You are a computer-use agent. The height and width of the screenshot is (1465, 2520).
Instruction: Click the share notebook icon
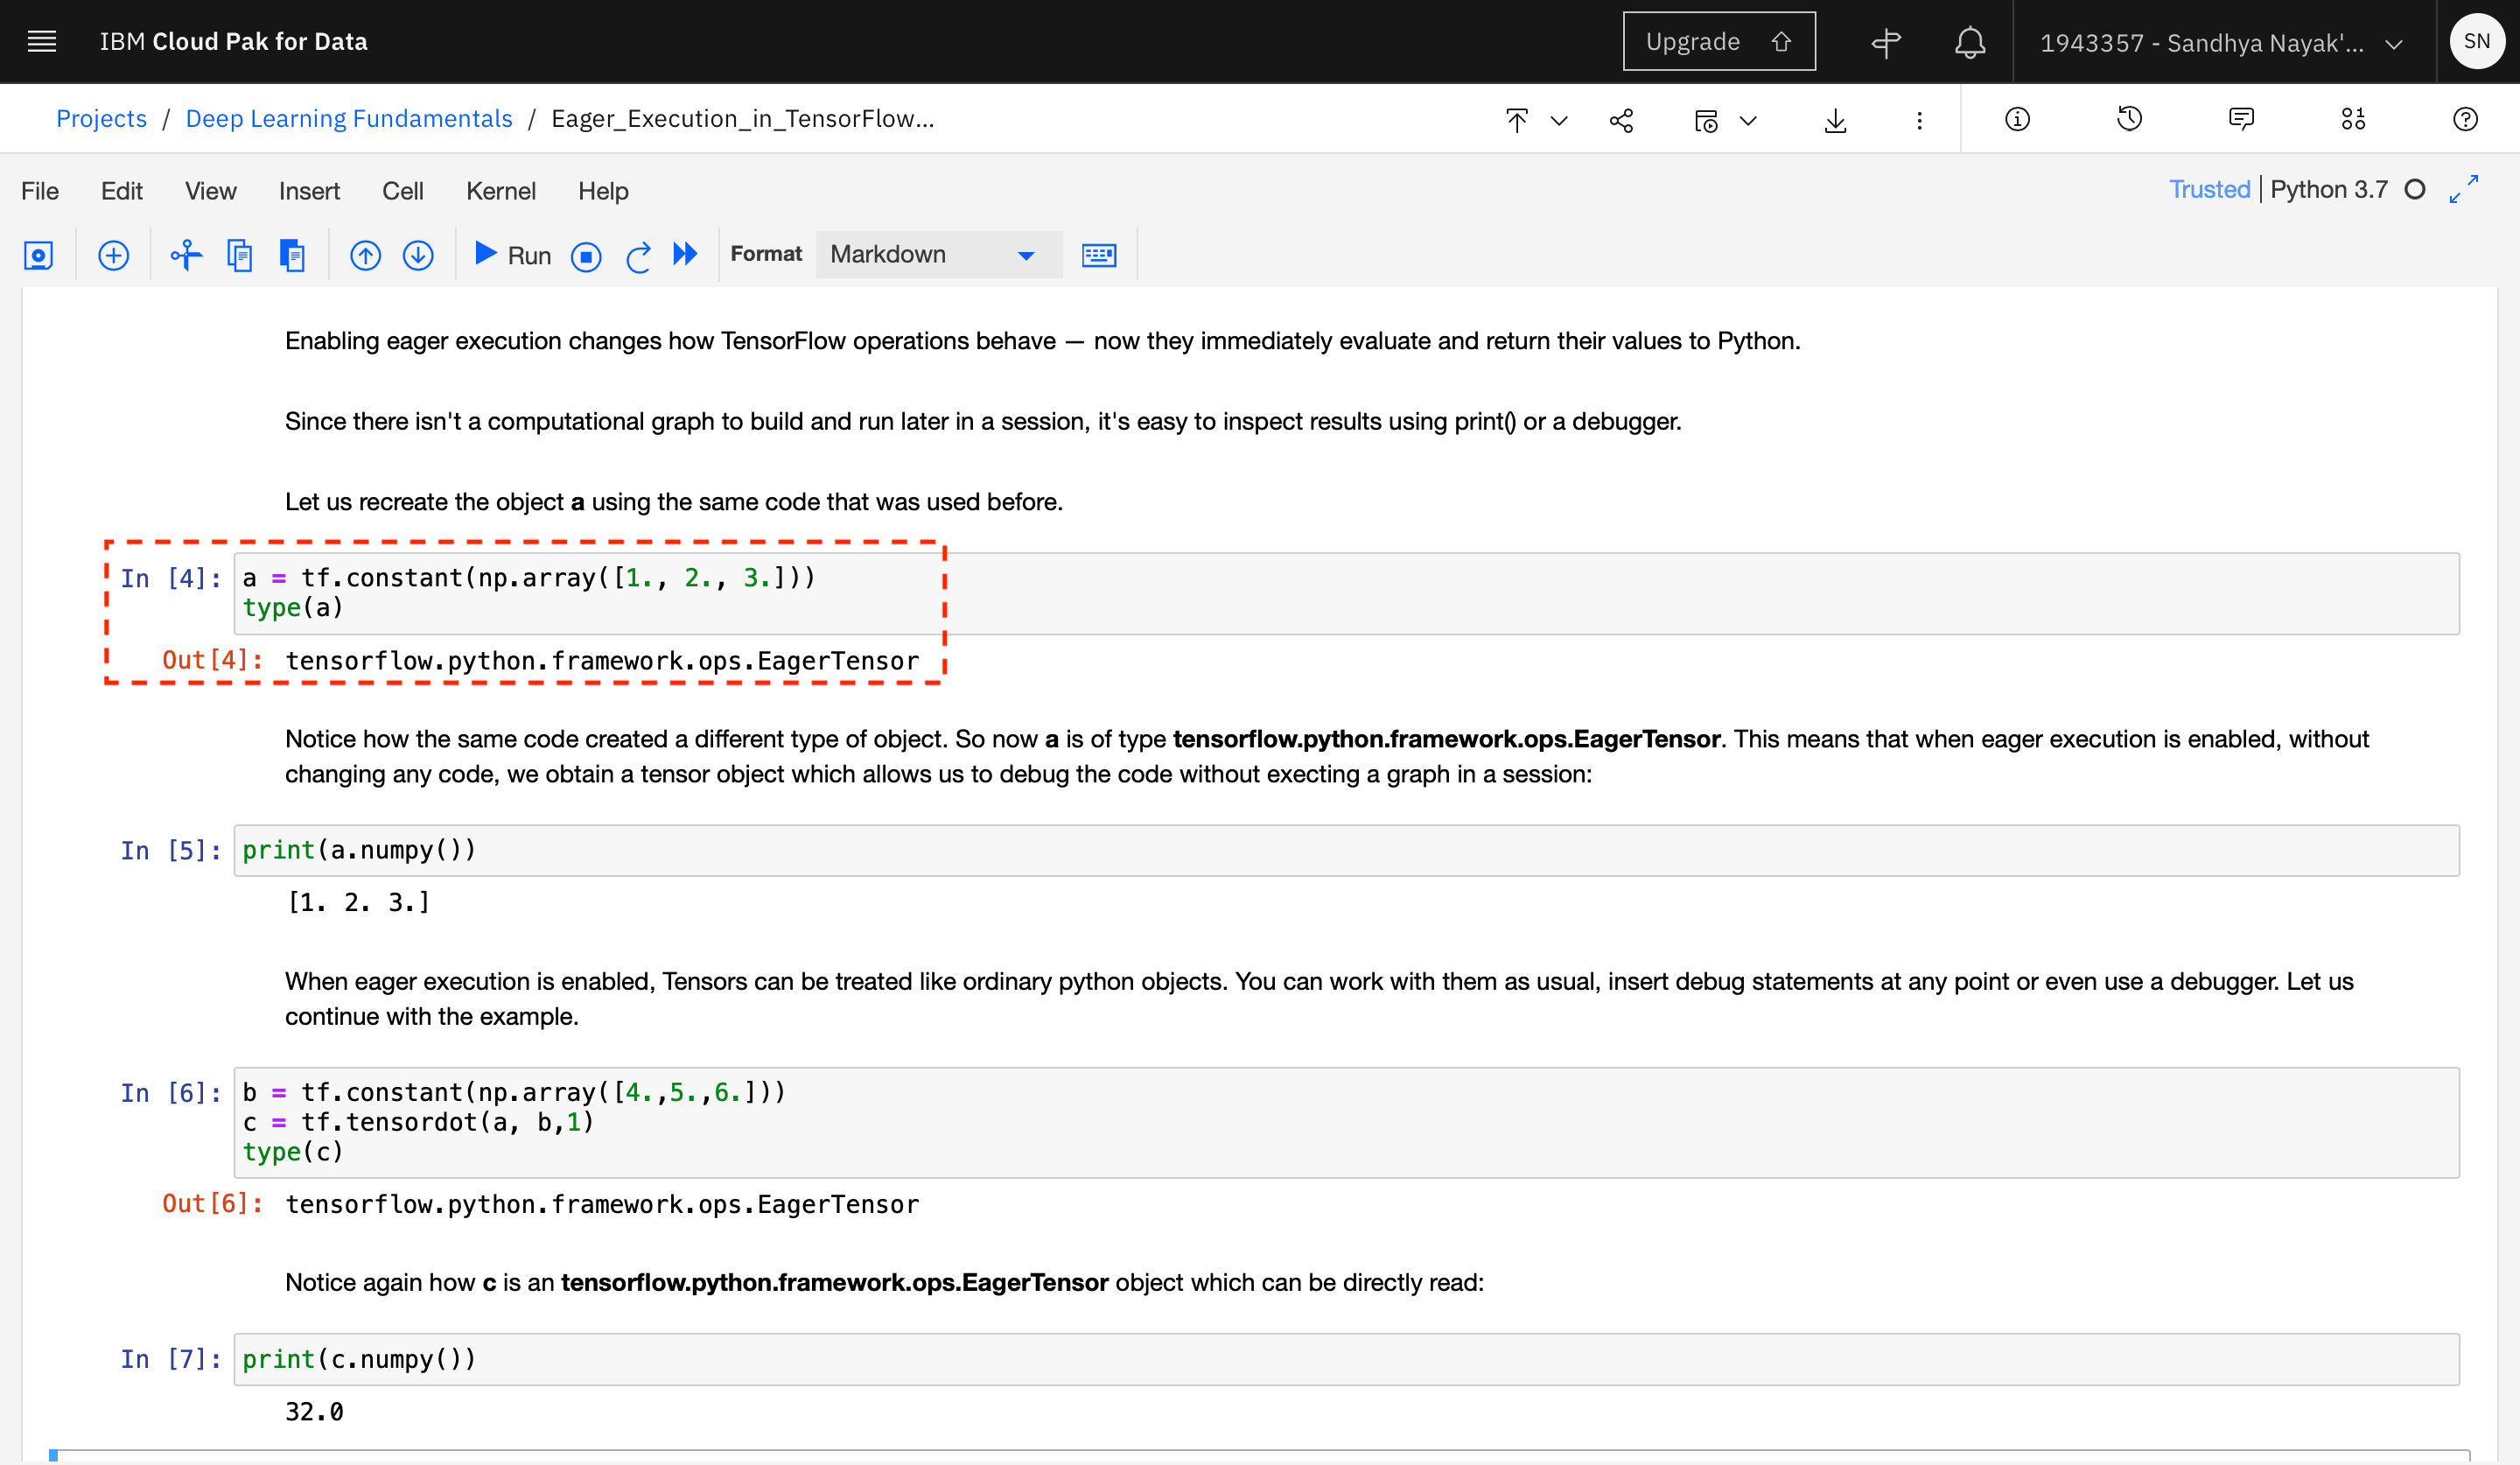tap(1621, 120)
